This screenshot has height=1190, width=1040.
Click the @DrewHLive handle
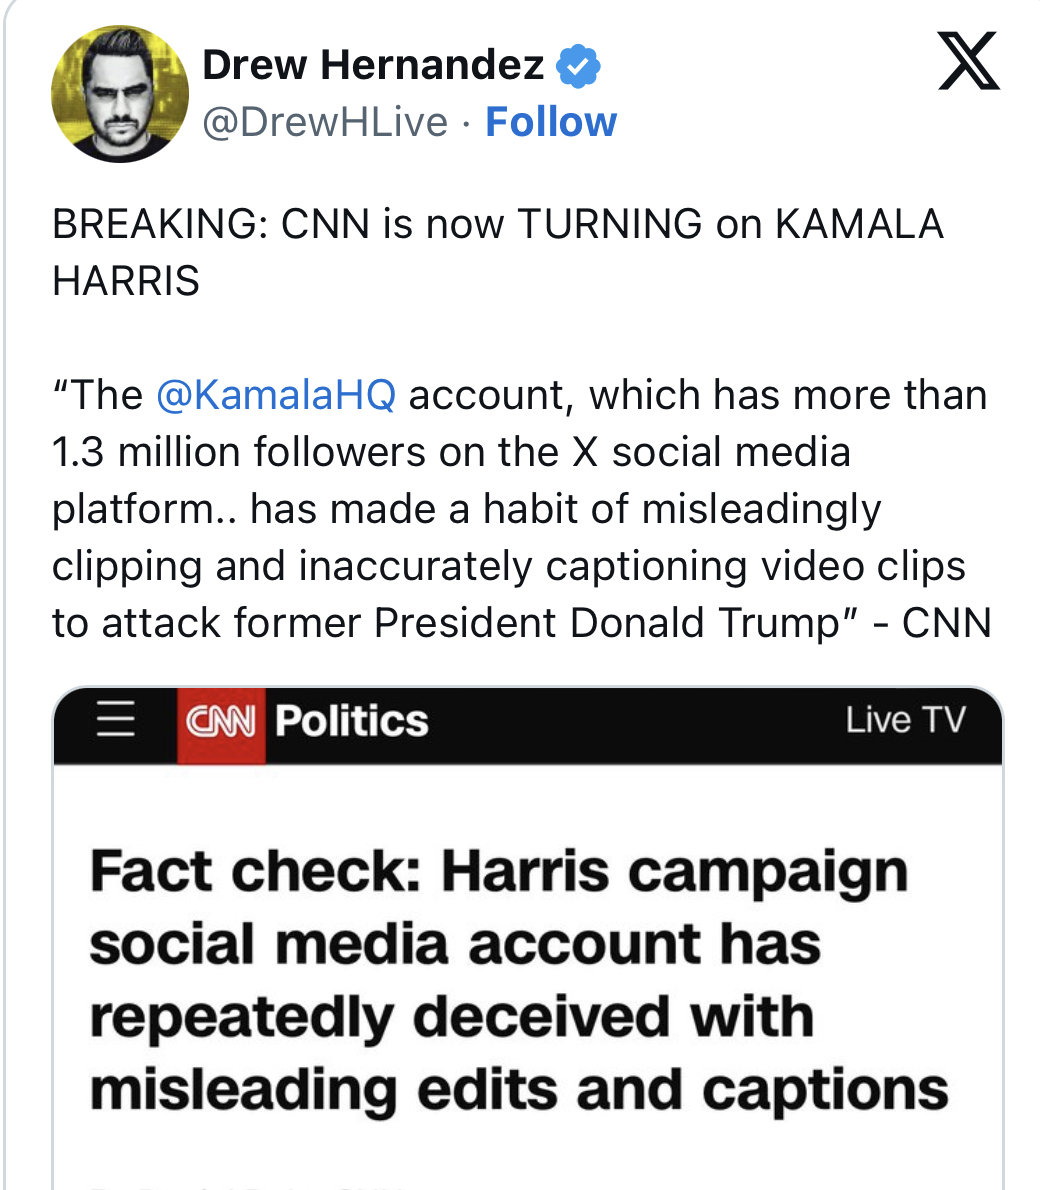tap(325, 122)
